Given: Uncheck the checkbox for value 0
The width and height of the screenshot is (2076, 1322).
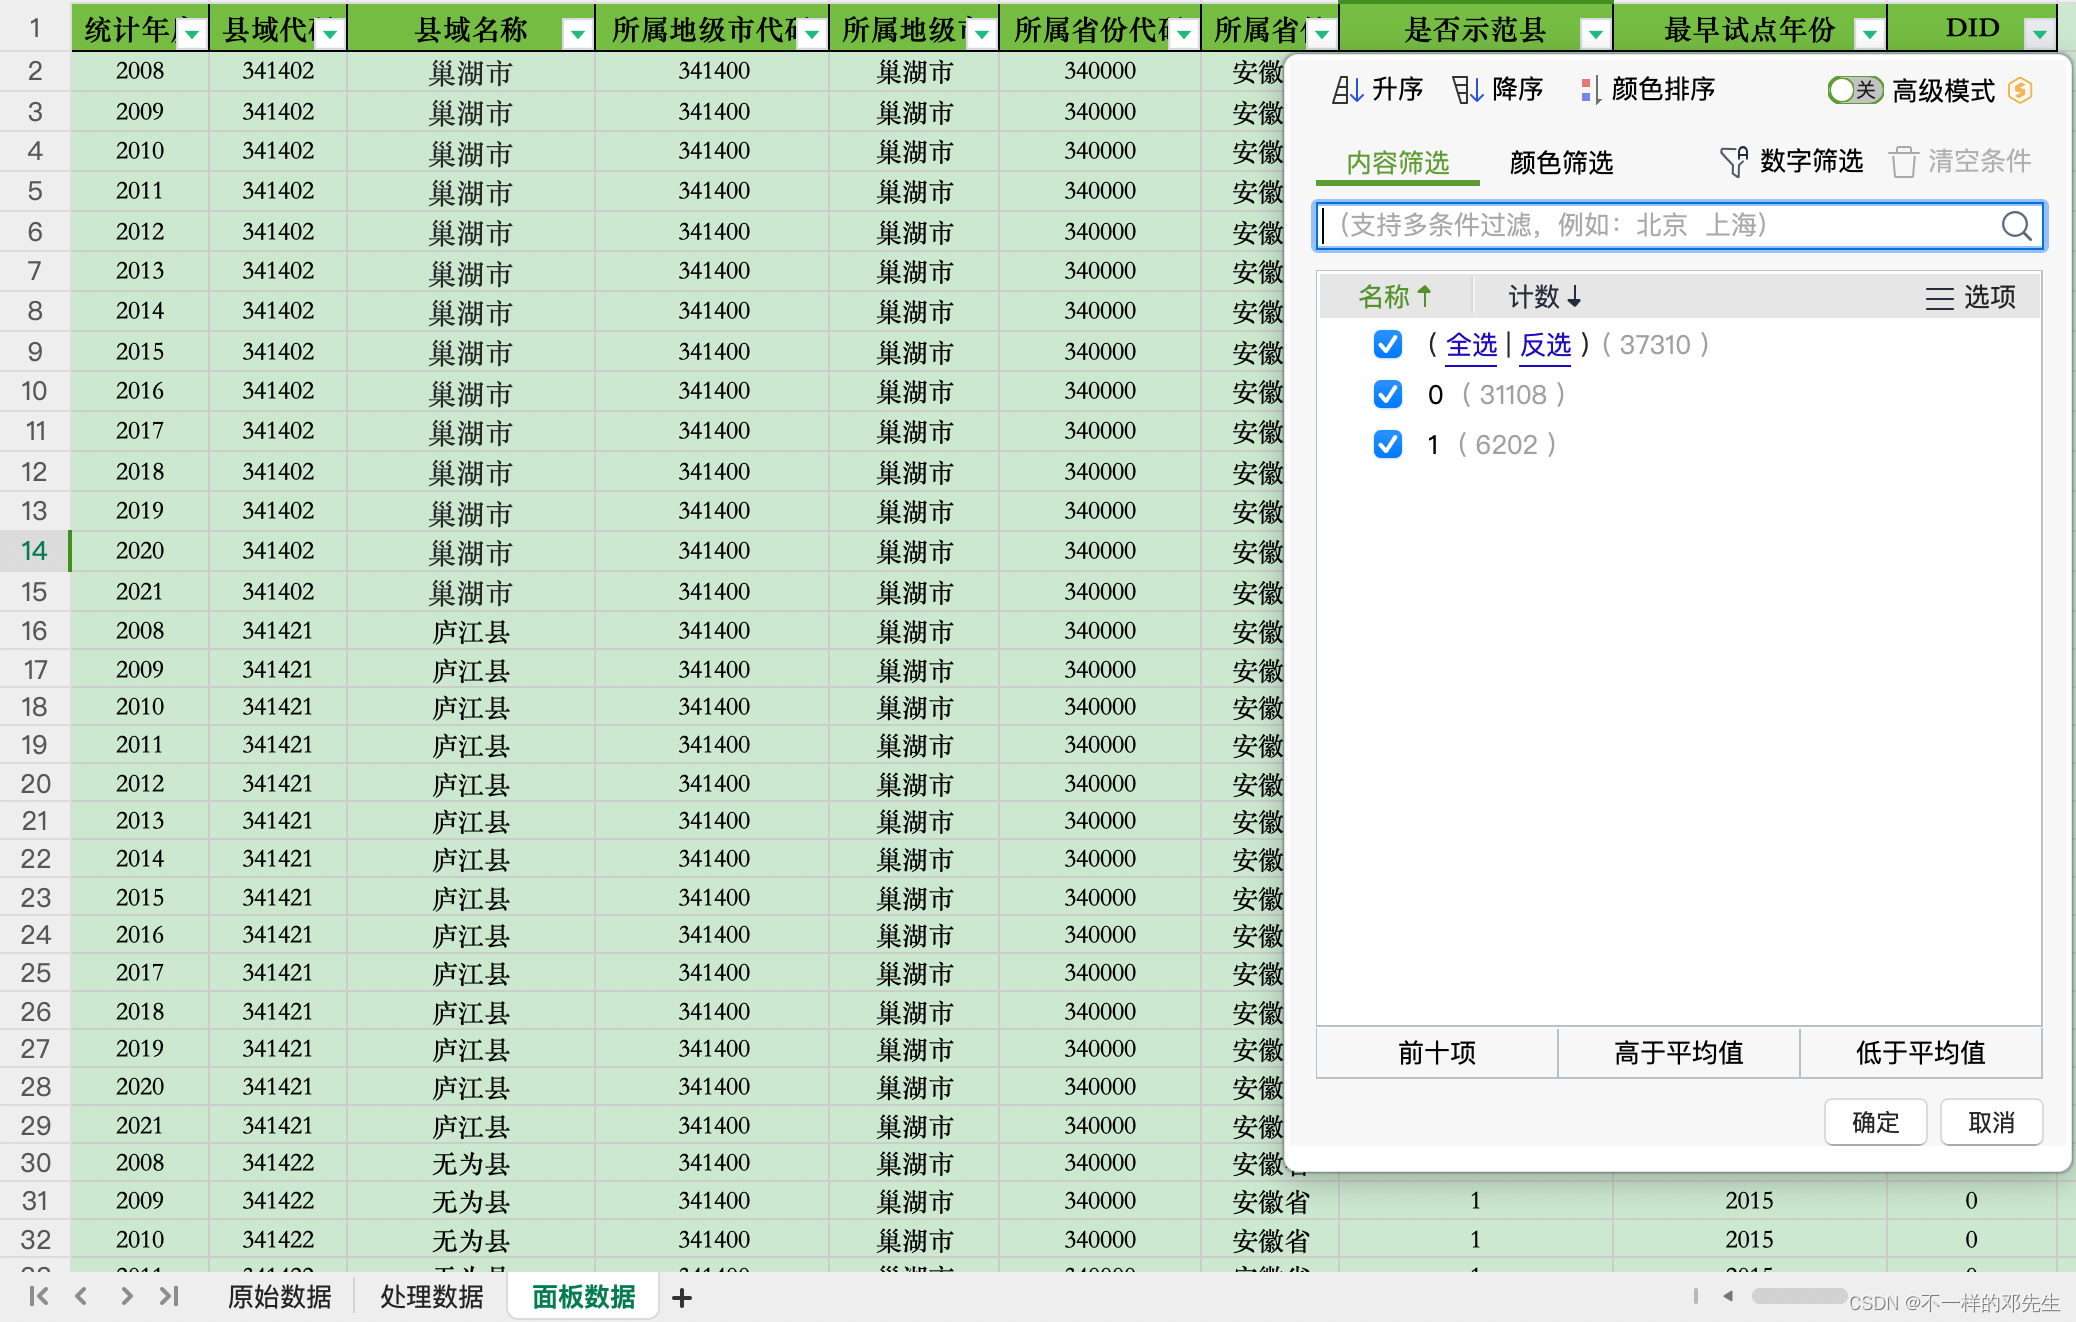Looking at the screenshot, I should point(1387,394).
